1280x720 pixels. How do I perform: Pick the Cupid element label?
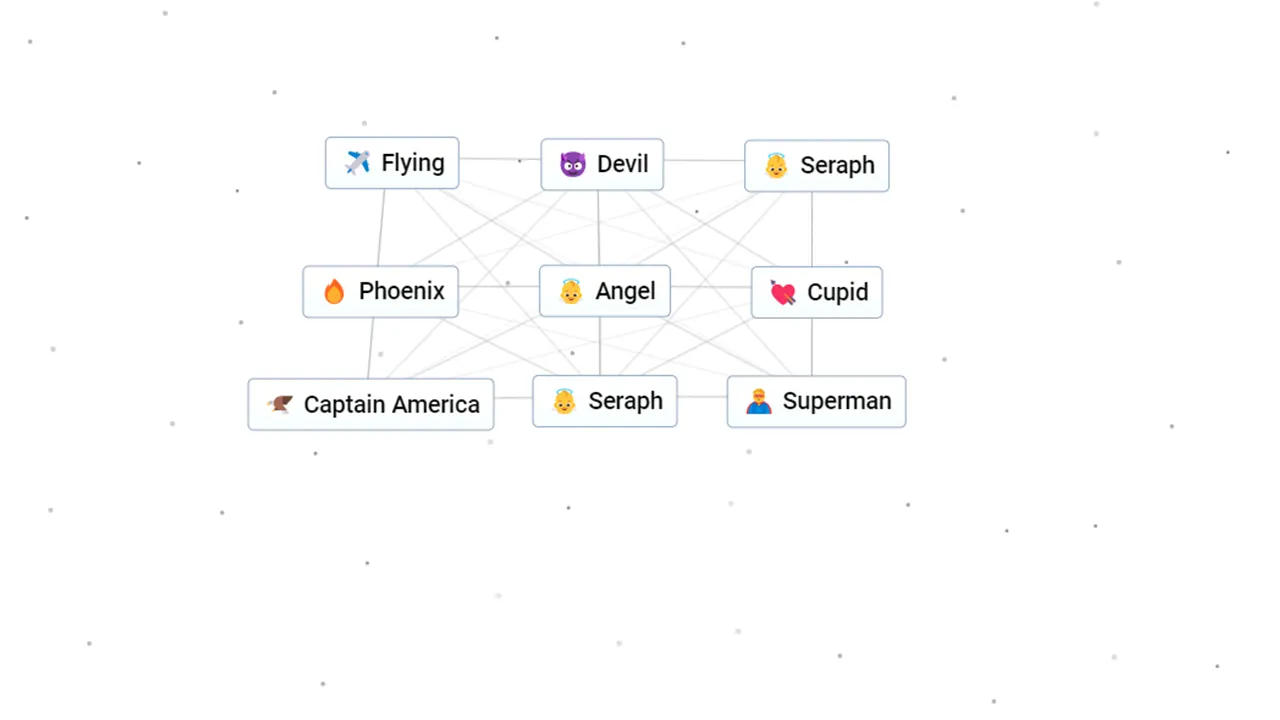click(838, 292)
